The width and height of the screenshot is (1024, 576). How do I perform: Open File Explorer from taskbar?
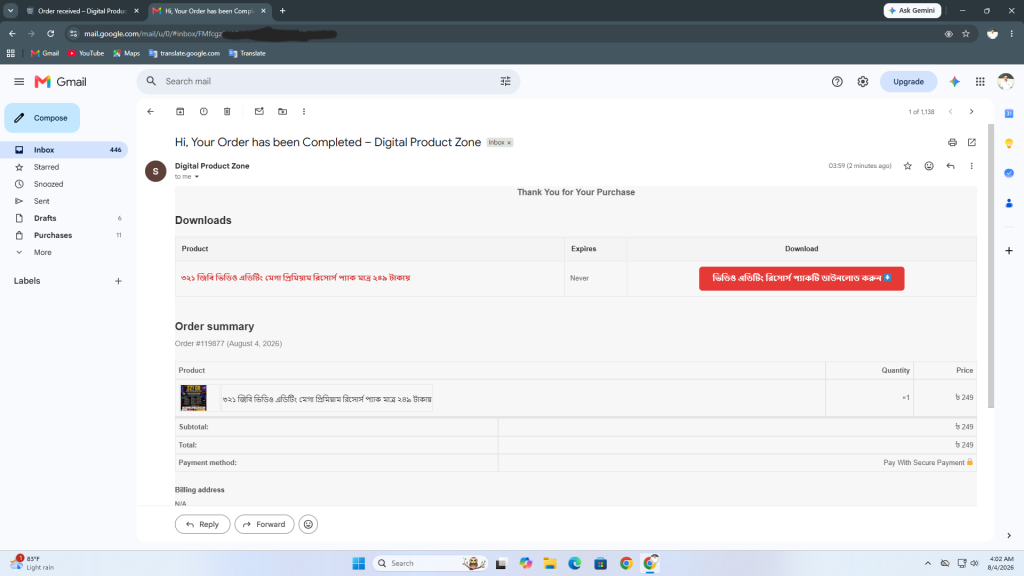[550, 564]
